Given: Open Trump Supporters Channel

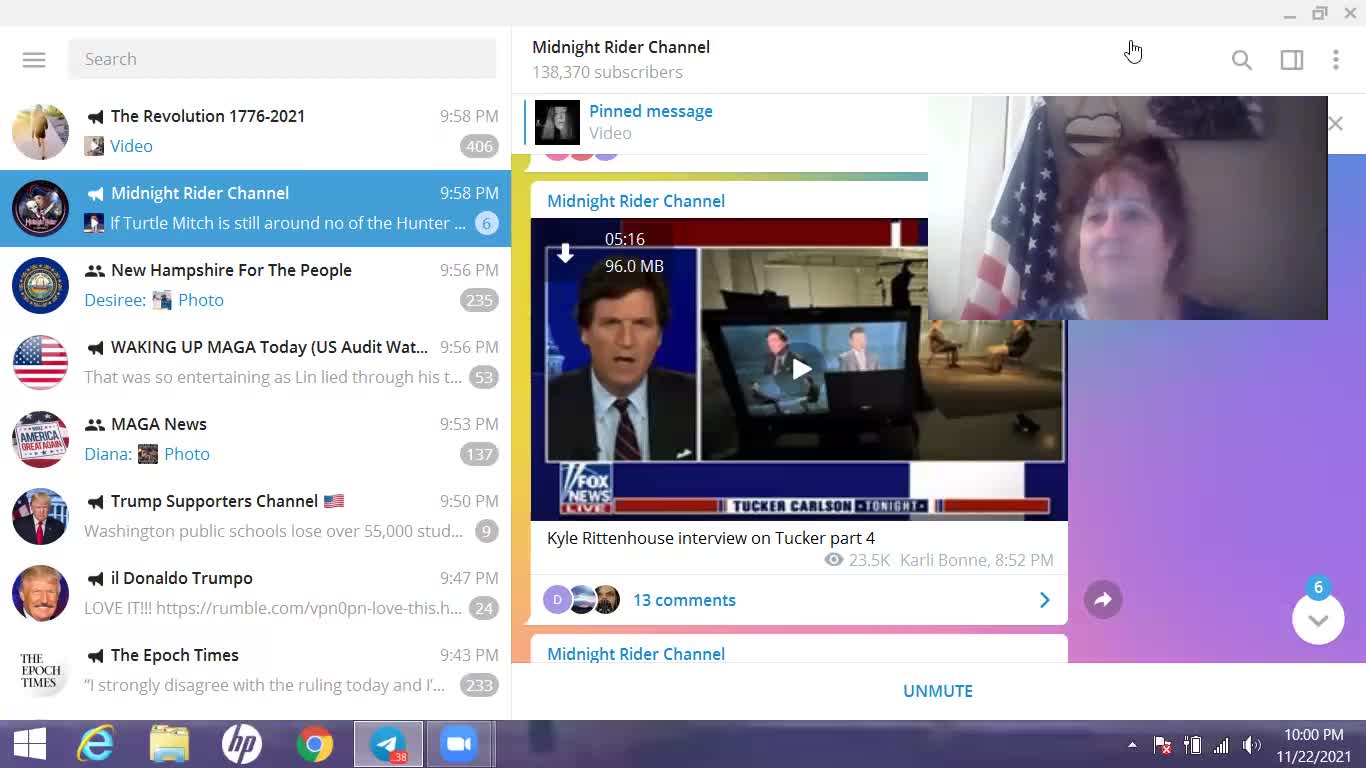Looking at the screenshot, I should coord(255,516).
